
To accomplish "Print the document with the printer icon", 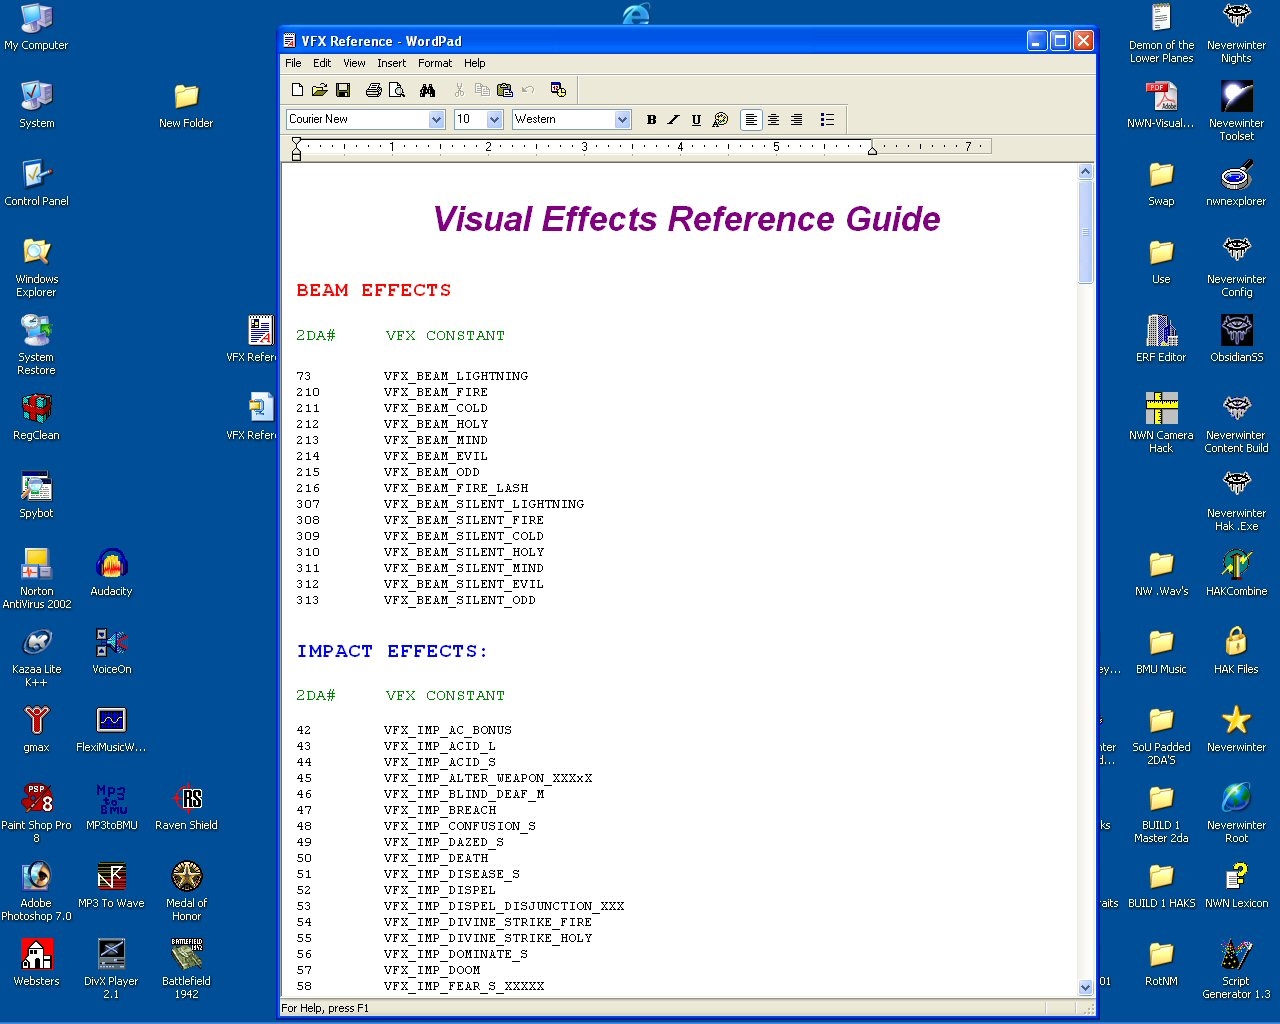I will coord(373,90).
